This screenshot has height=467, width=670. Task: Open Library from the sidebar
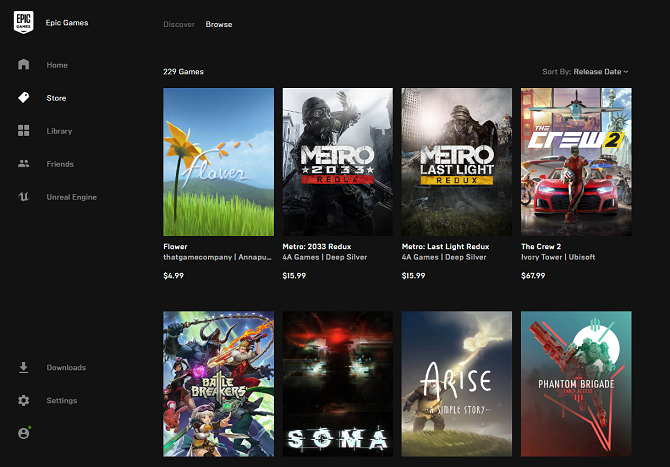point(59,131)
